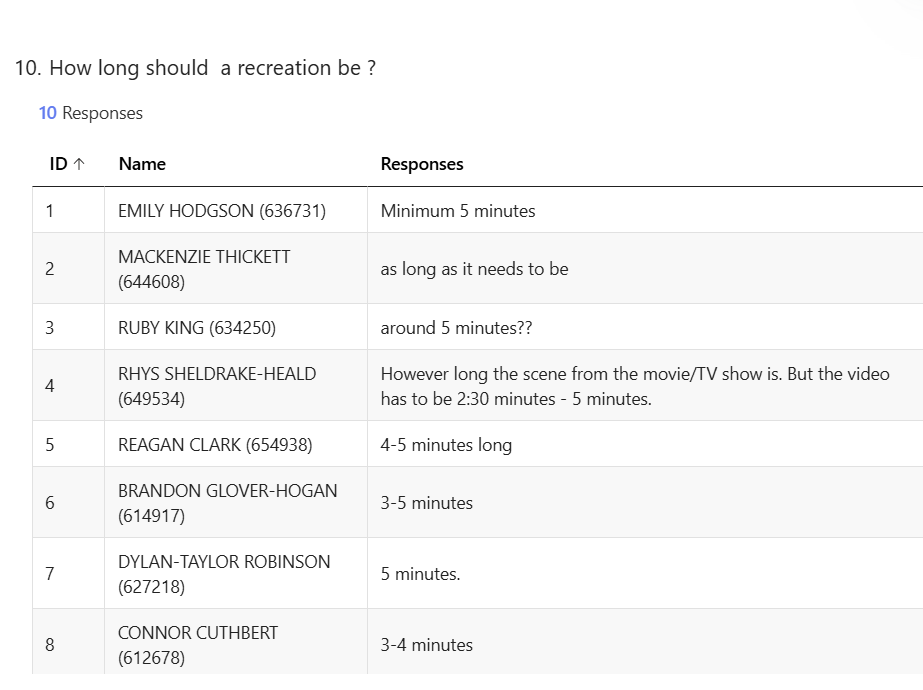Click the 'However long the scene' response
The width and height of the screenshot is (923, 690).
(x=635, y=386)
